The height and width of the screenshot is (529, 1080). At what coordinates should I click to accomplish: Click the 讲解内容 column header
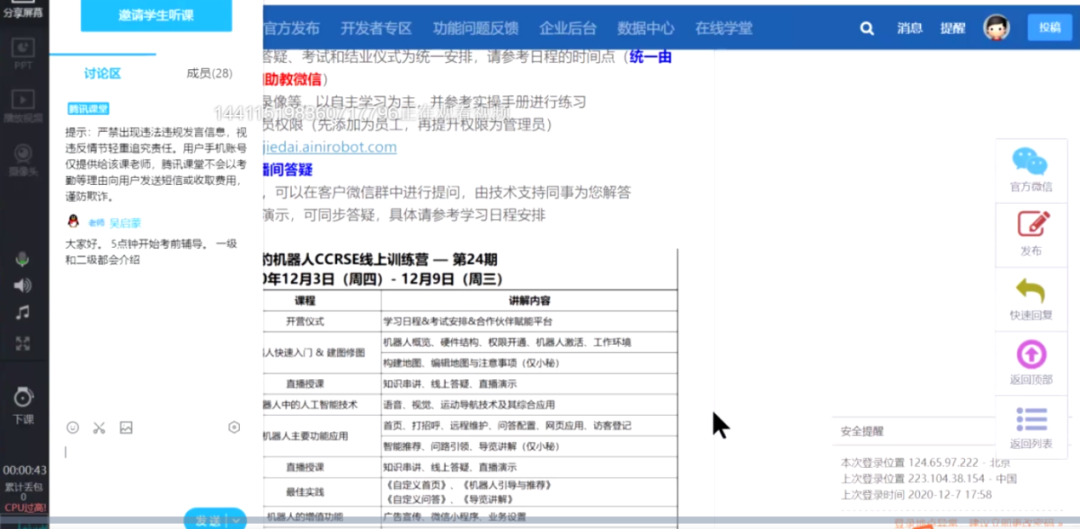click(x=529, y=301)
